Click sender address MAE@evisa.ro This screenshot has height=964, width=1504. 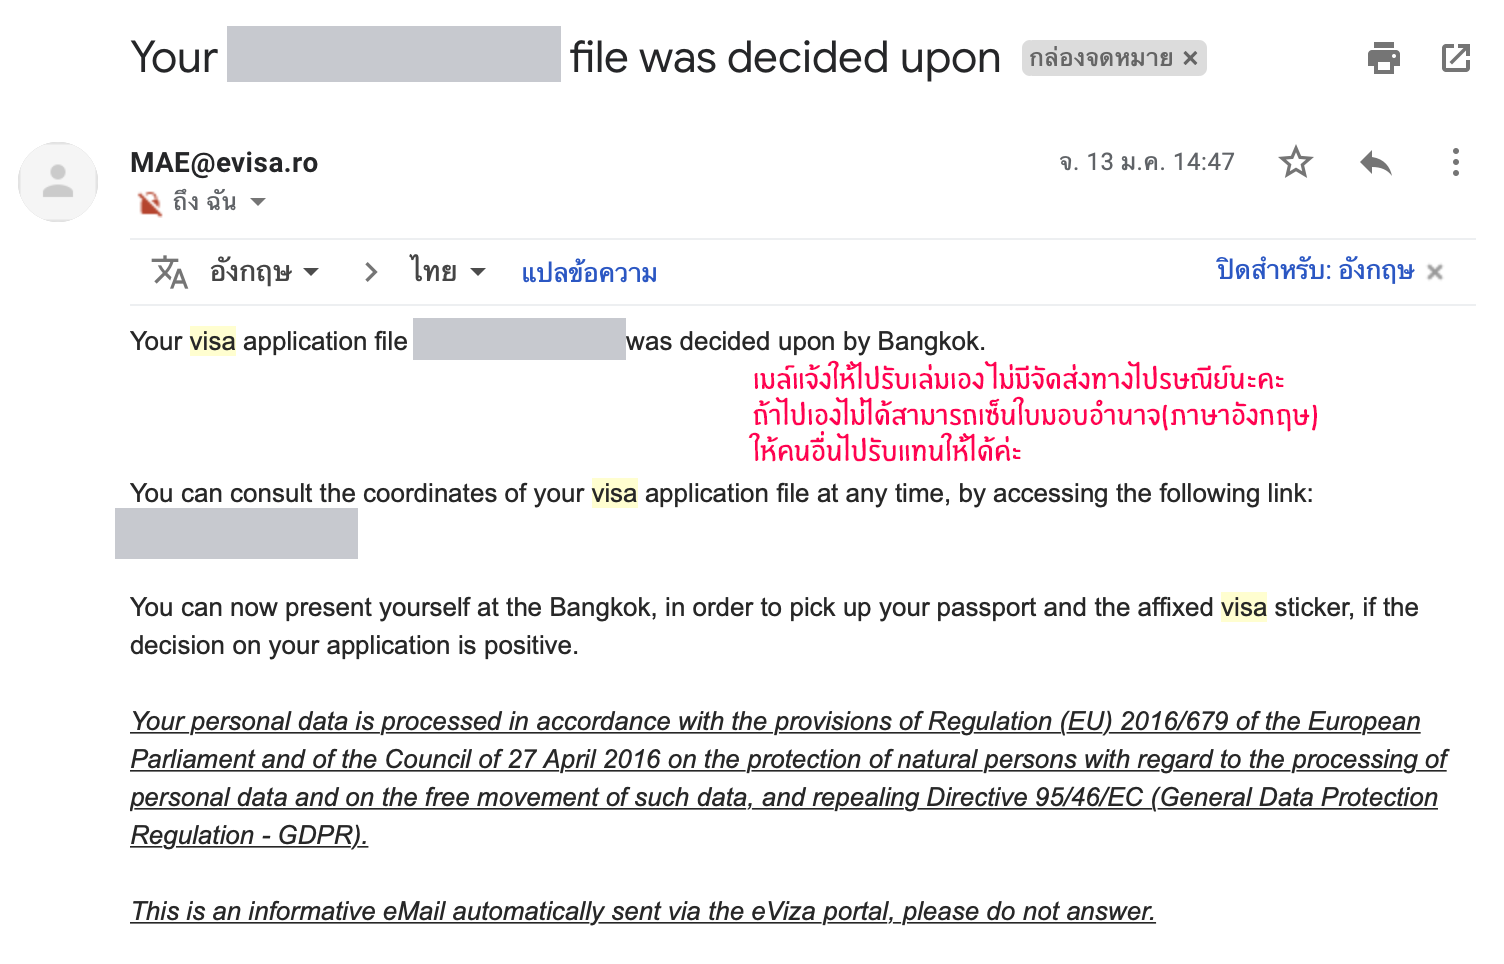(224, 163)
